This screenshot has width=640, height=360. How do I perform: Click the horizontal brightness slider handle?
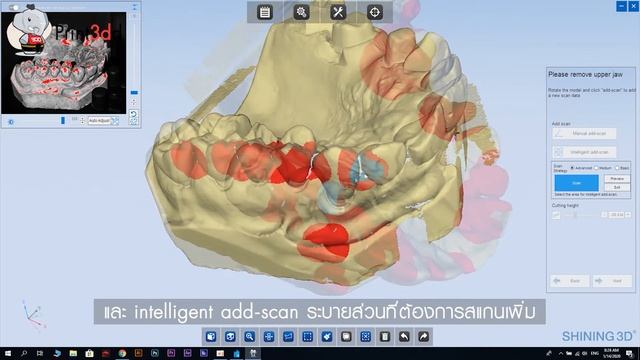coord(63,120)
